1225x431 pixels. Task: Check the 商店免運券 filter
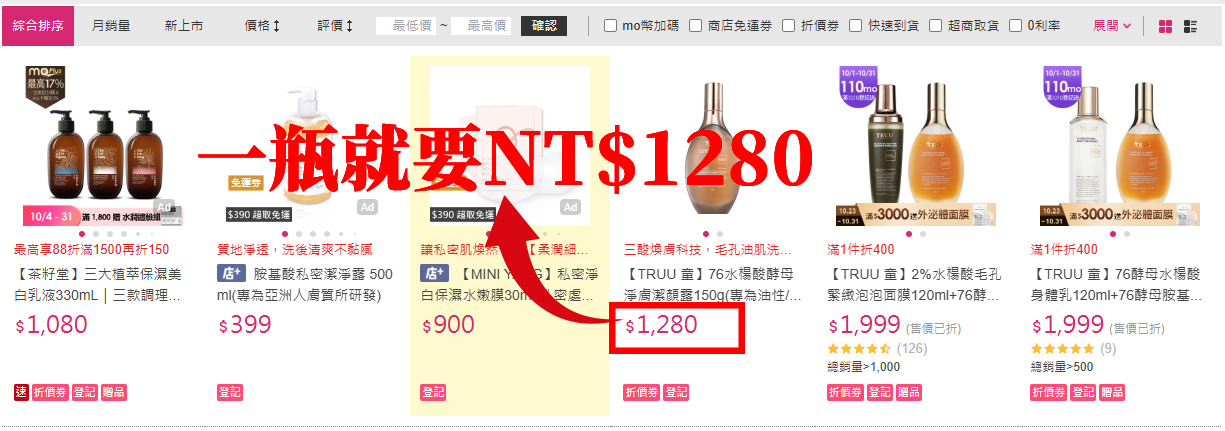695,26
